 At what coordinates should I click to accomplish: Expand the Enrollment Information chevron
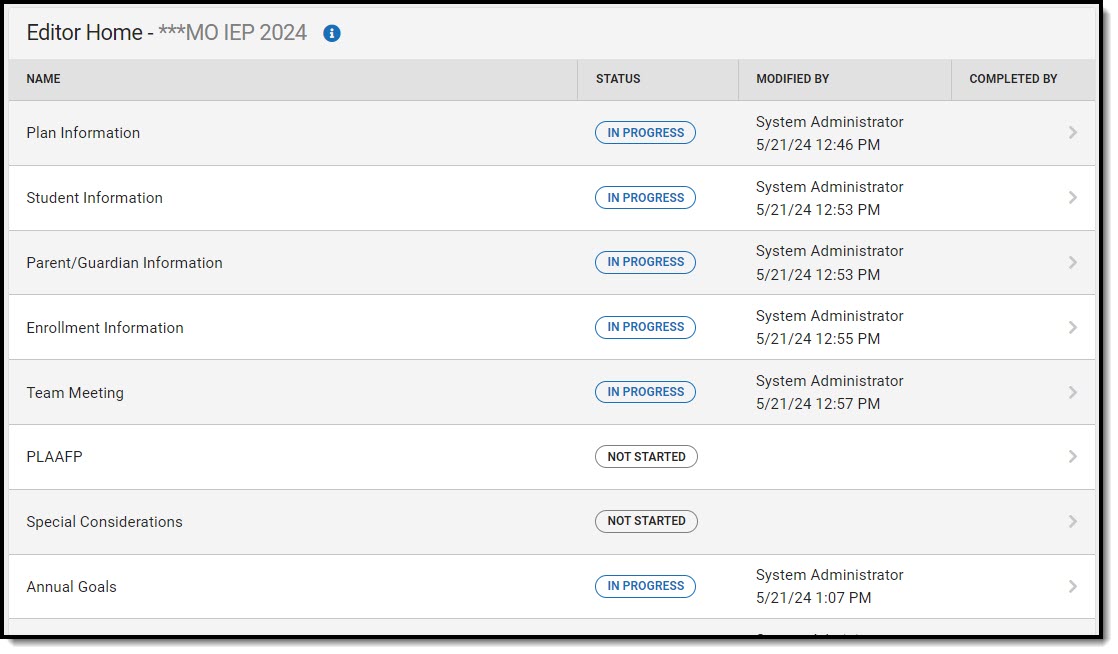click(1072, 328)
